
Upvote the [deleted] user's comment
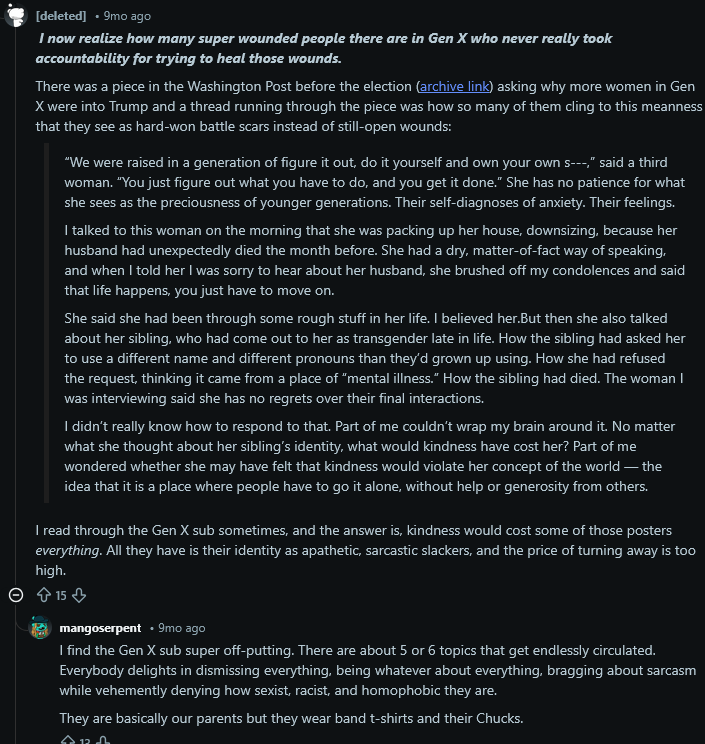pyautogui.click(x=43, y=595)
